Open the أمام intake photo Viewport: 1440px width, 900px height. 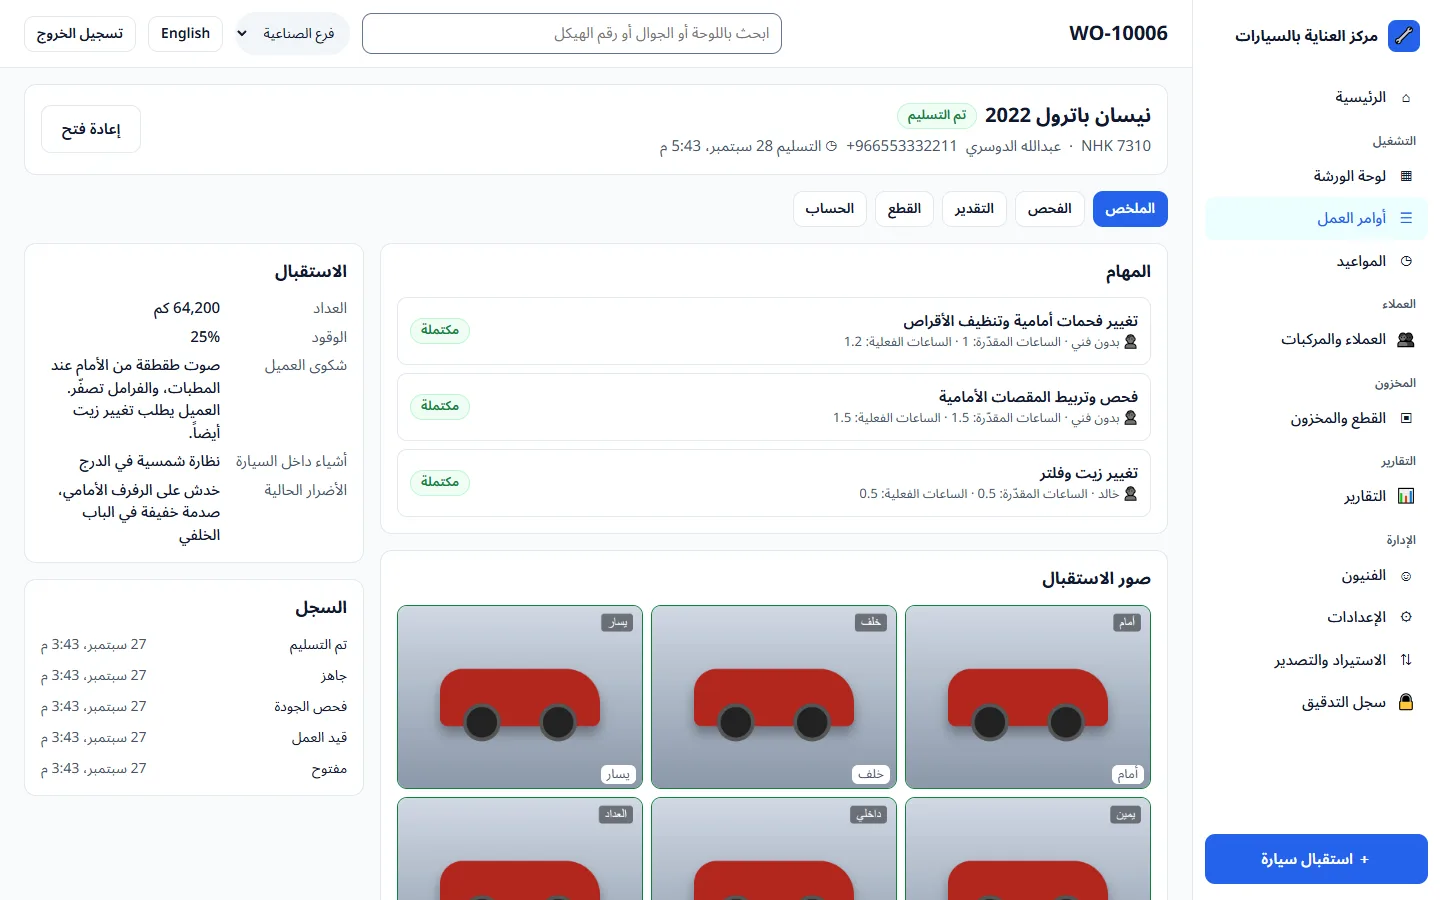tap(1028, 697)
